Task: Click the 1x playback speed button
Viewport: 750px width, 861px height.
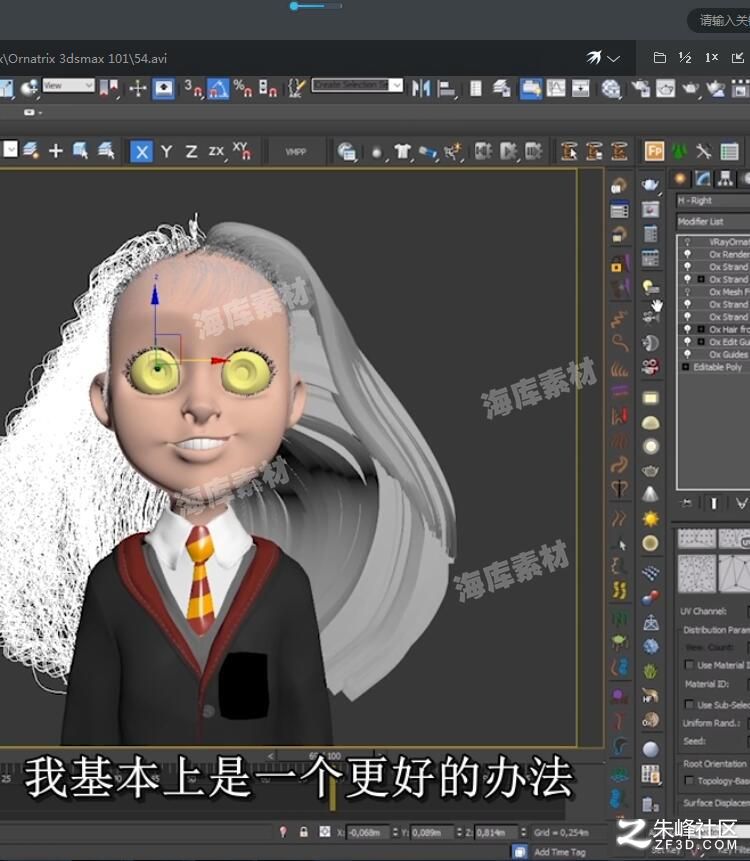Action: point(712,58)
